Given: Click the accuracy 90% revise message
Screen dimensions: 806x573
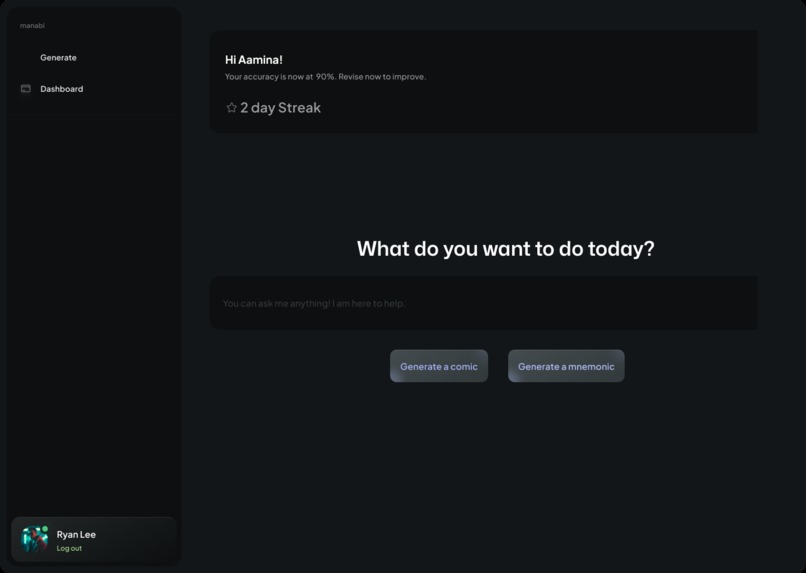Looking at the screenshot, I should click(x=325, y=77).
